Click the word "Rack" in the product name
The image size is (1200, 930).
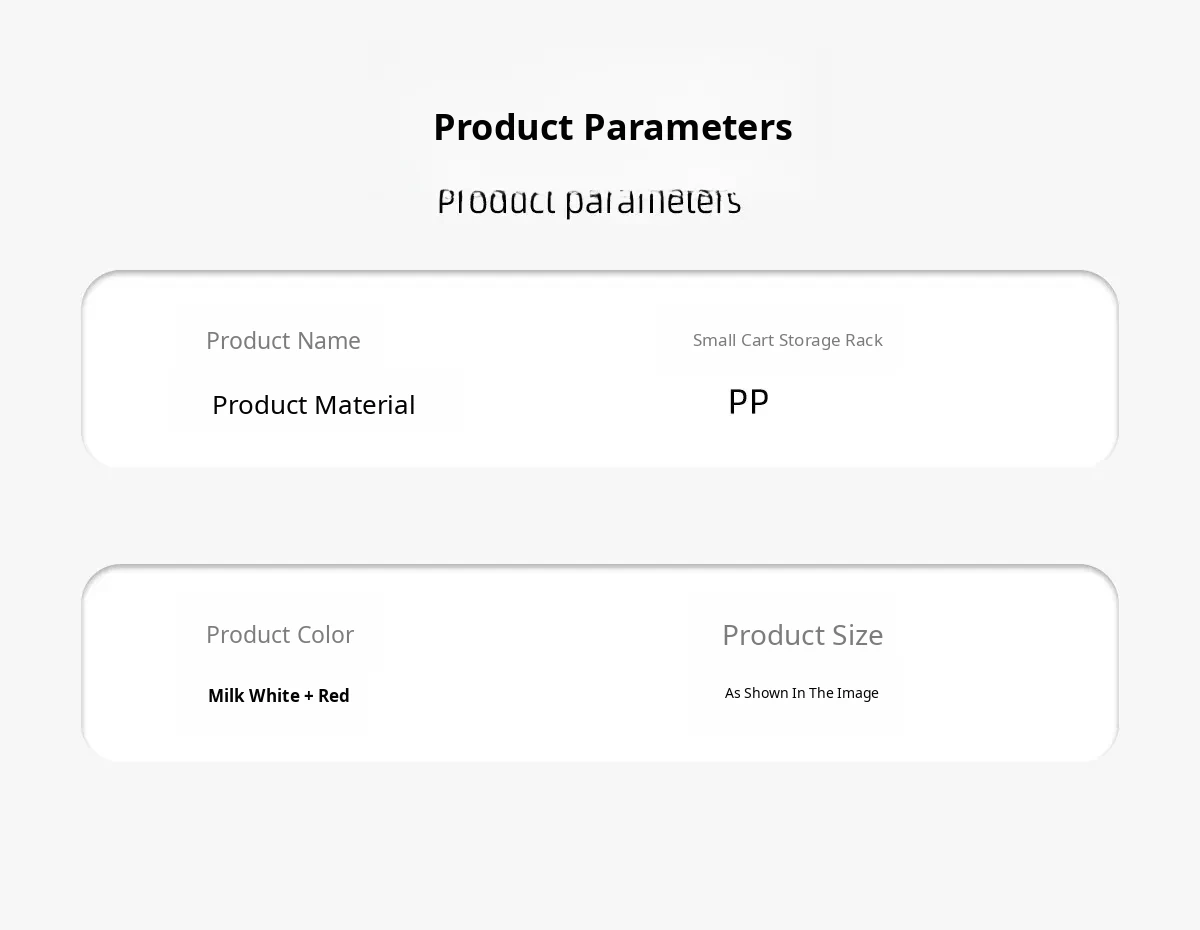point(864,340)
